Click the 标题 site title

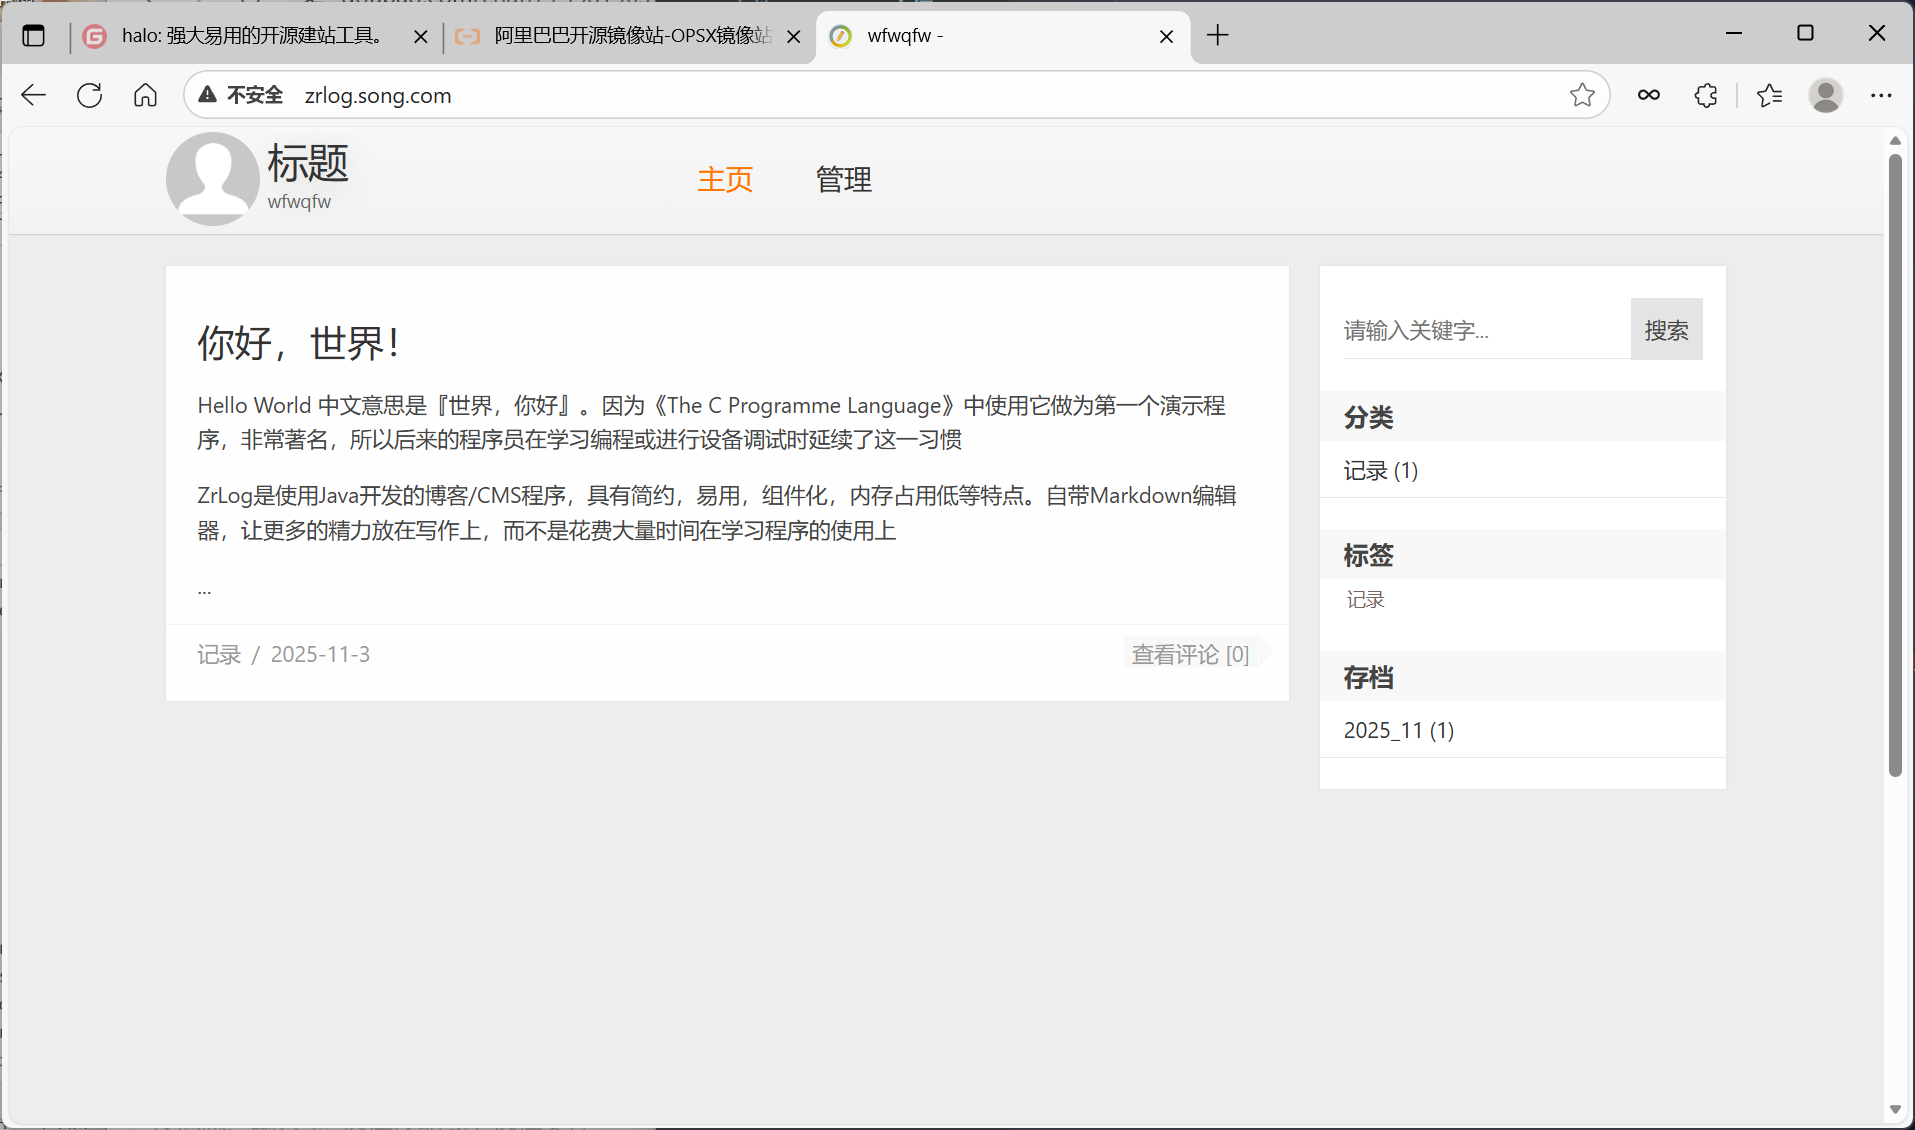(x=308, y=163)
